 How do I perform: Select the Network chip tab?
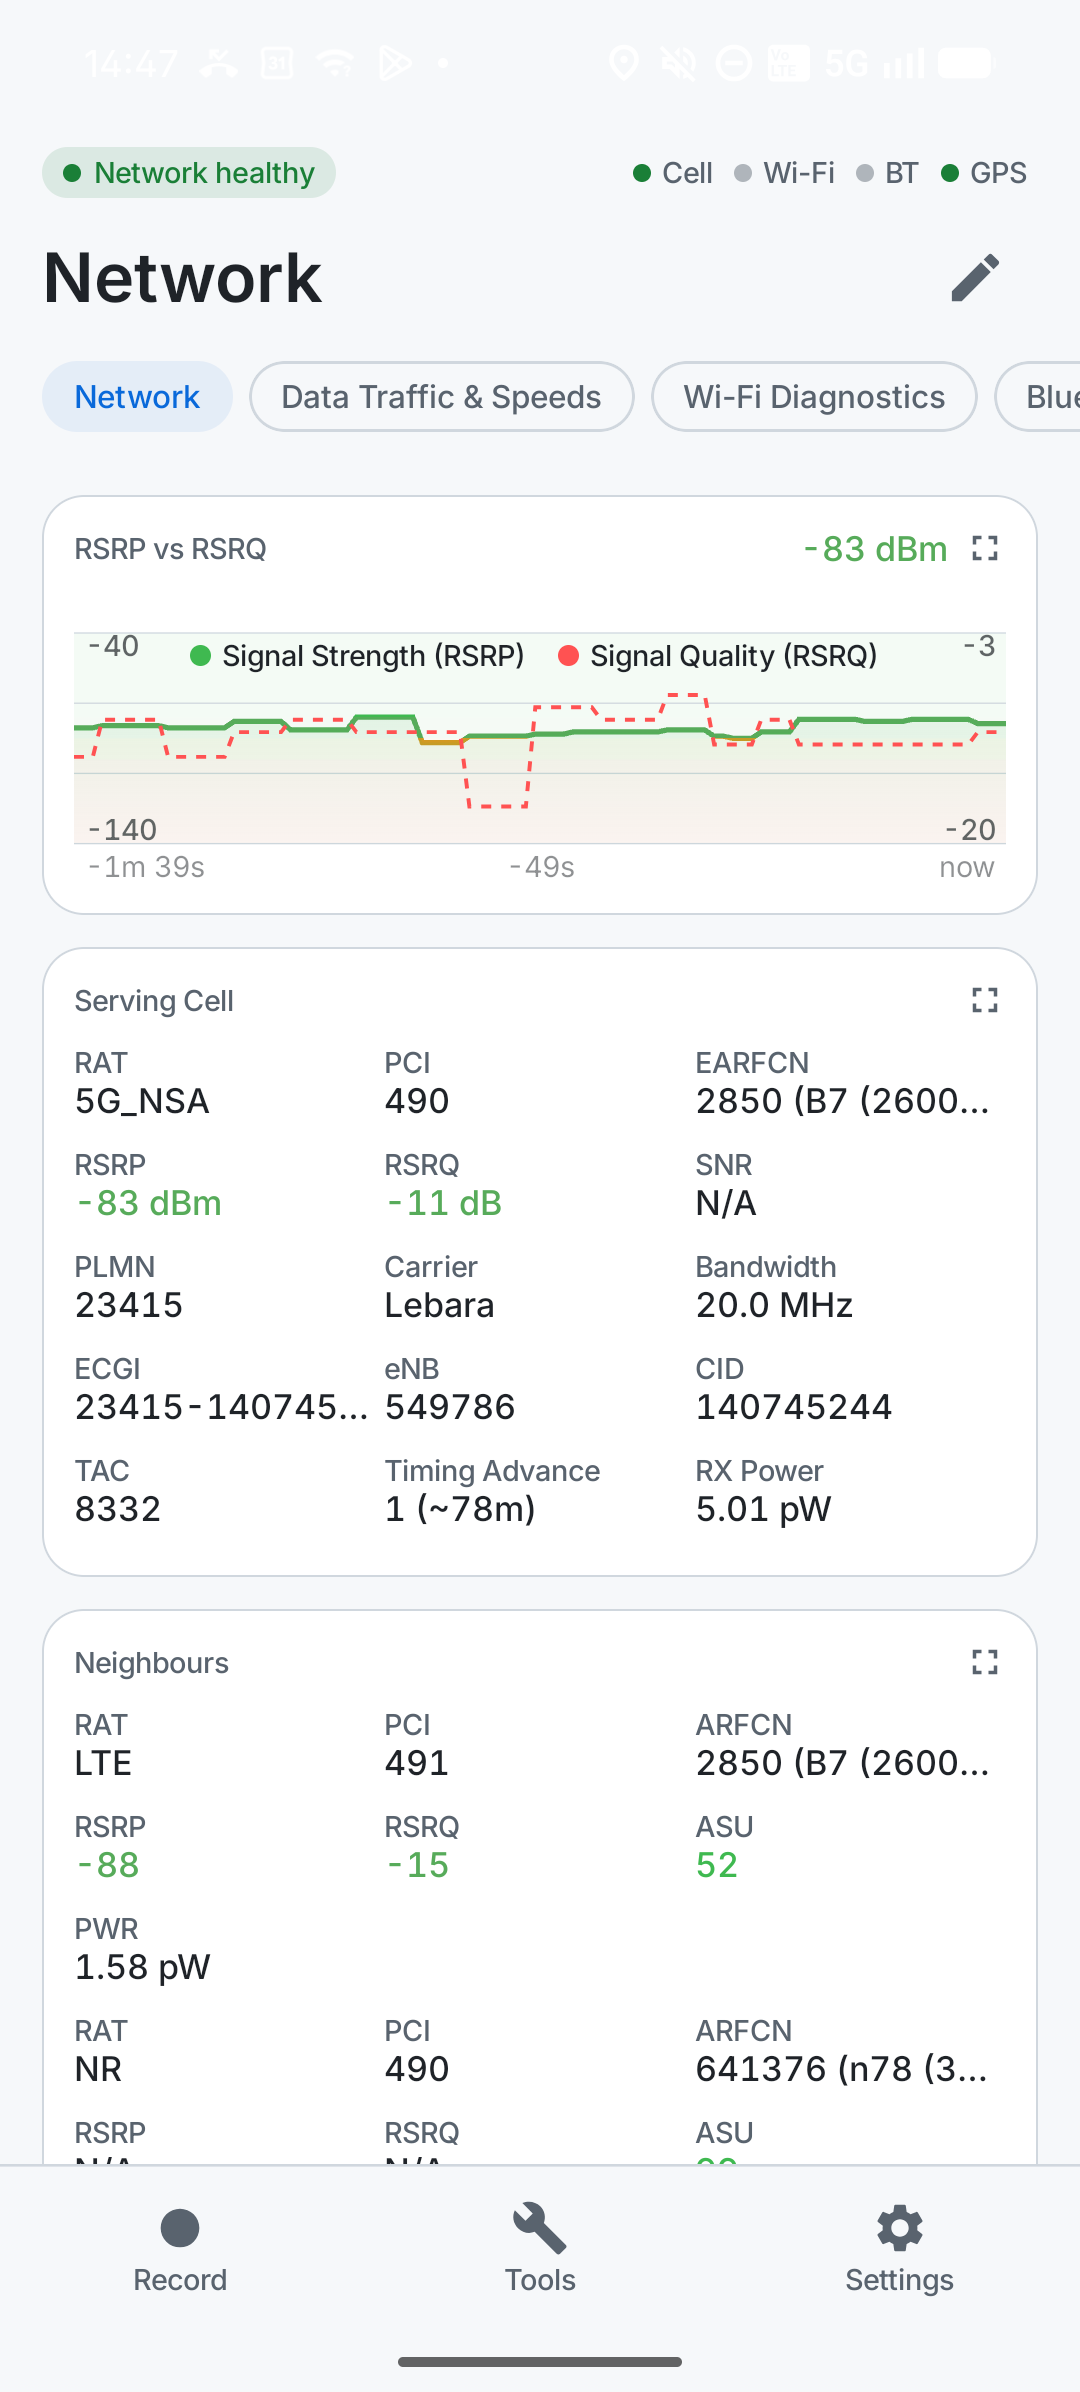137,397
